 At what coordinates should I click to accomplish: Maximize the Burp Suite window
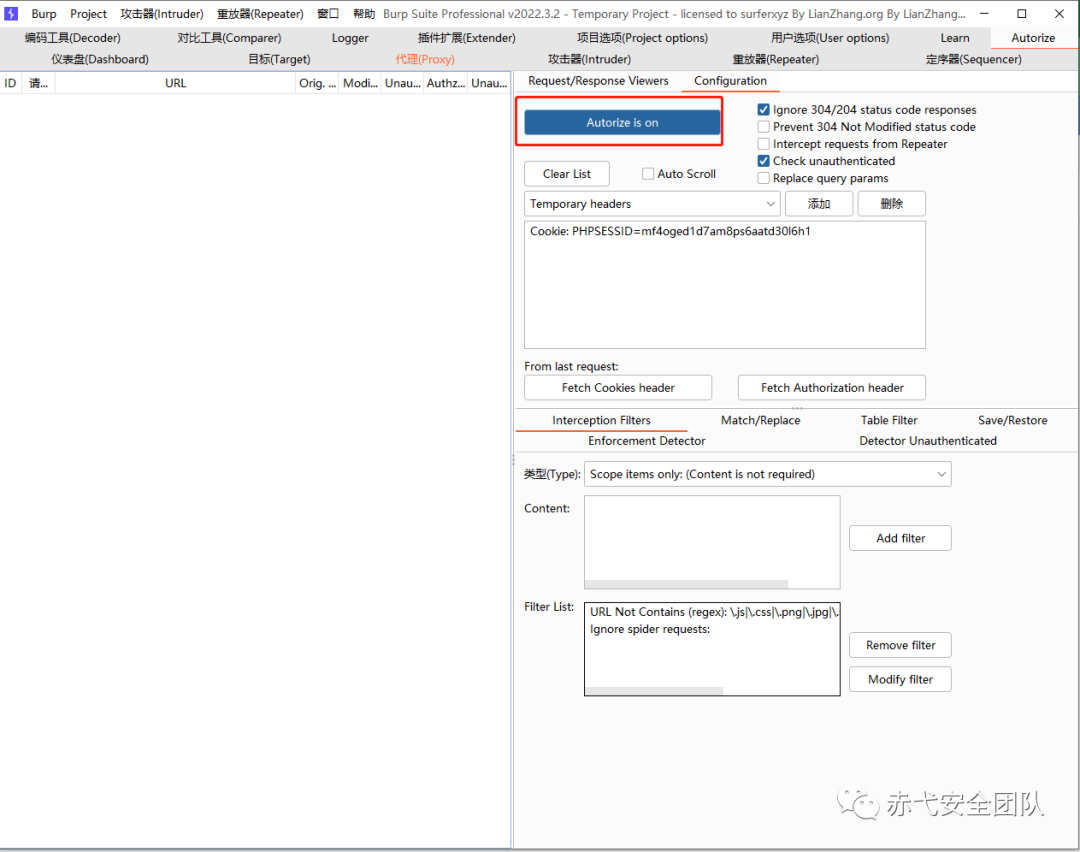1021,14
